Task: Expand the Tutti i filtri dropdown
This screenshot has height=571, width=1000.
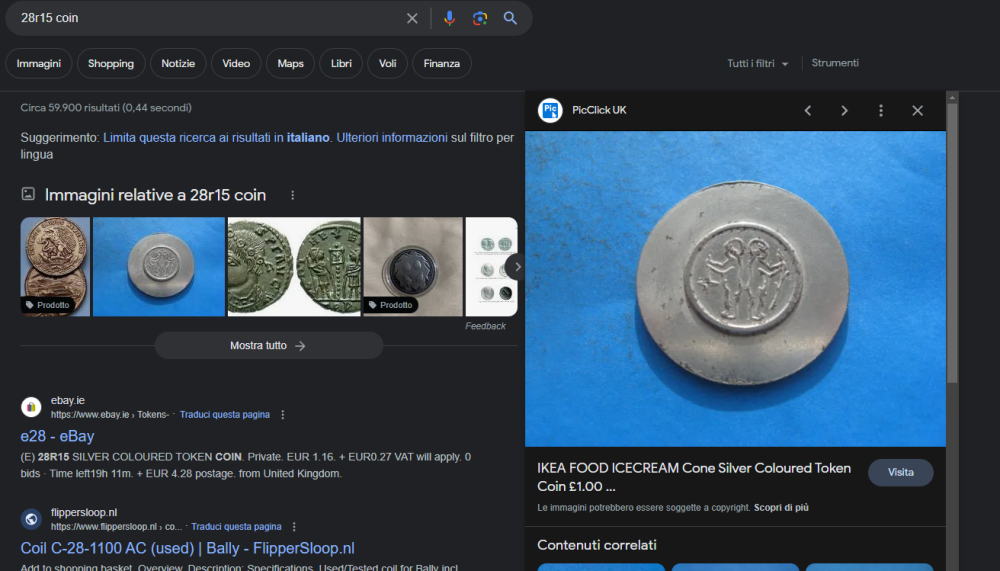Action: (x=757, y=63)
